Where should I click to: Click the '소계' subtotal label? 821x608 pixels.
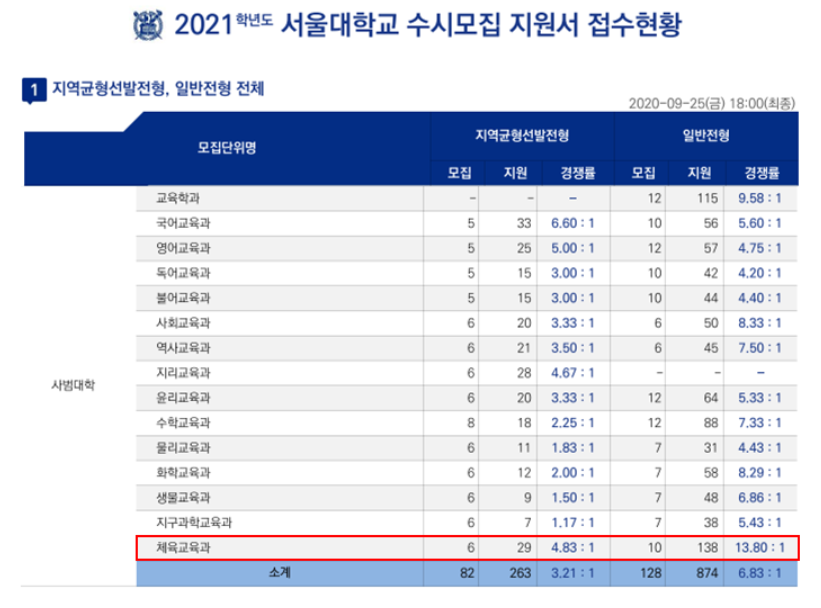click(x=280, y=572)
